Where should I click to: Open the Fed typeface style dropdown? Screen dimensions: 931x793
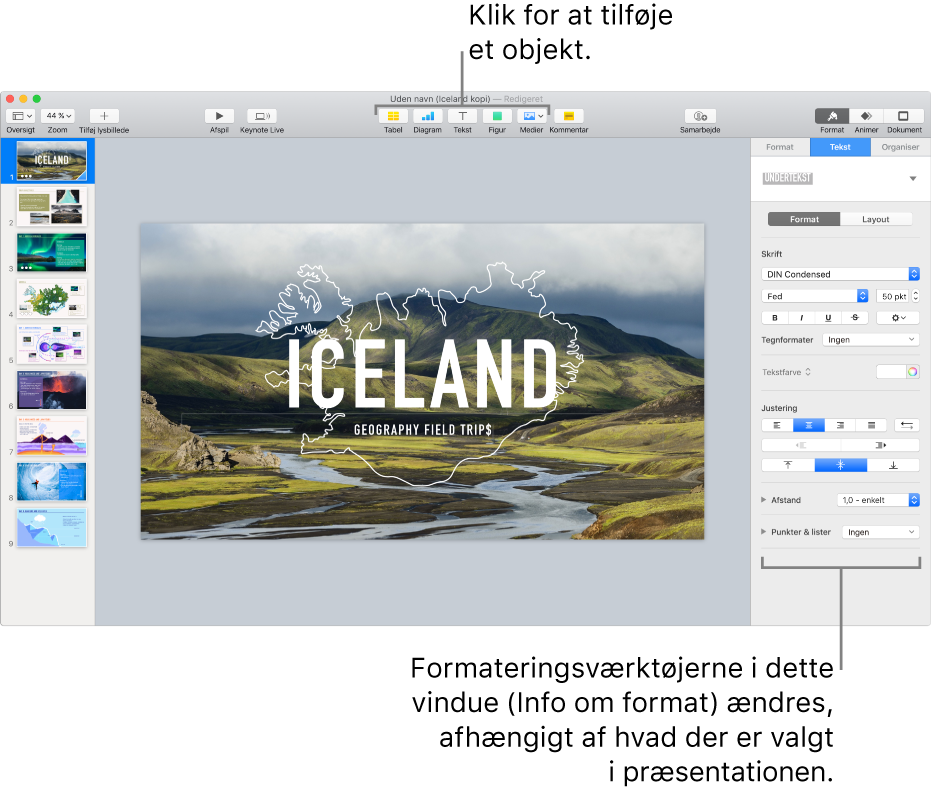815,296
